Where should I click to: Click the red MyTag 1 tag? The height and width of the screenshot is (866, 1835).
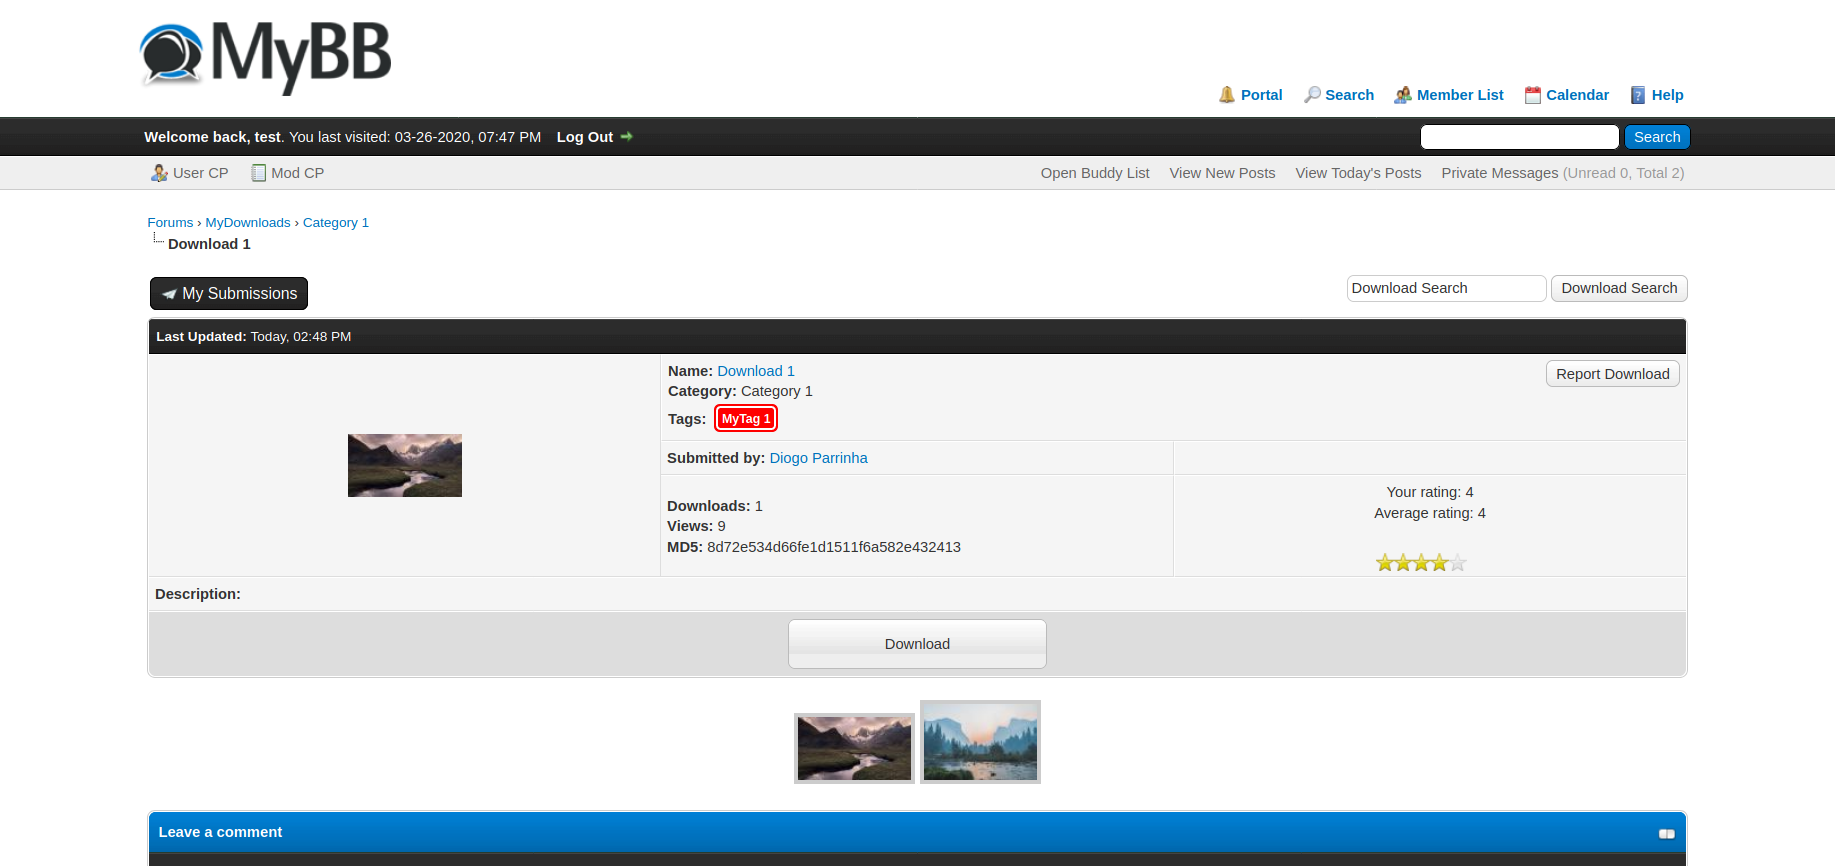[x=746, y=419]
